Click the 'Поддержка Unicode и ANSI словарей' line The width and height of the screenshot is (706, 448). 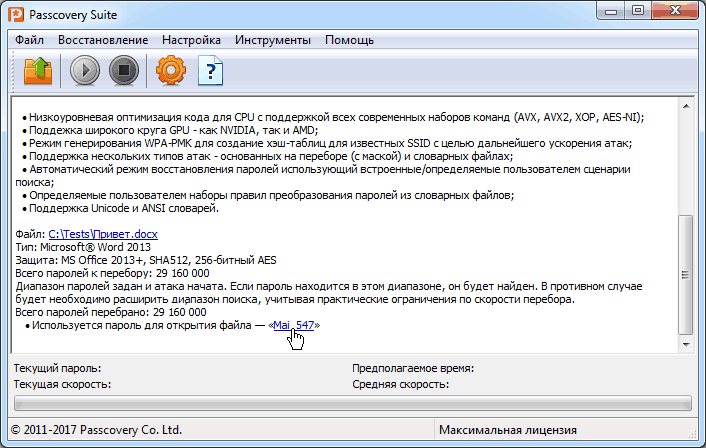121,208
